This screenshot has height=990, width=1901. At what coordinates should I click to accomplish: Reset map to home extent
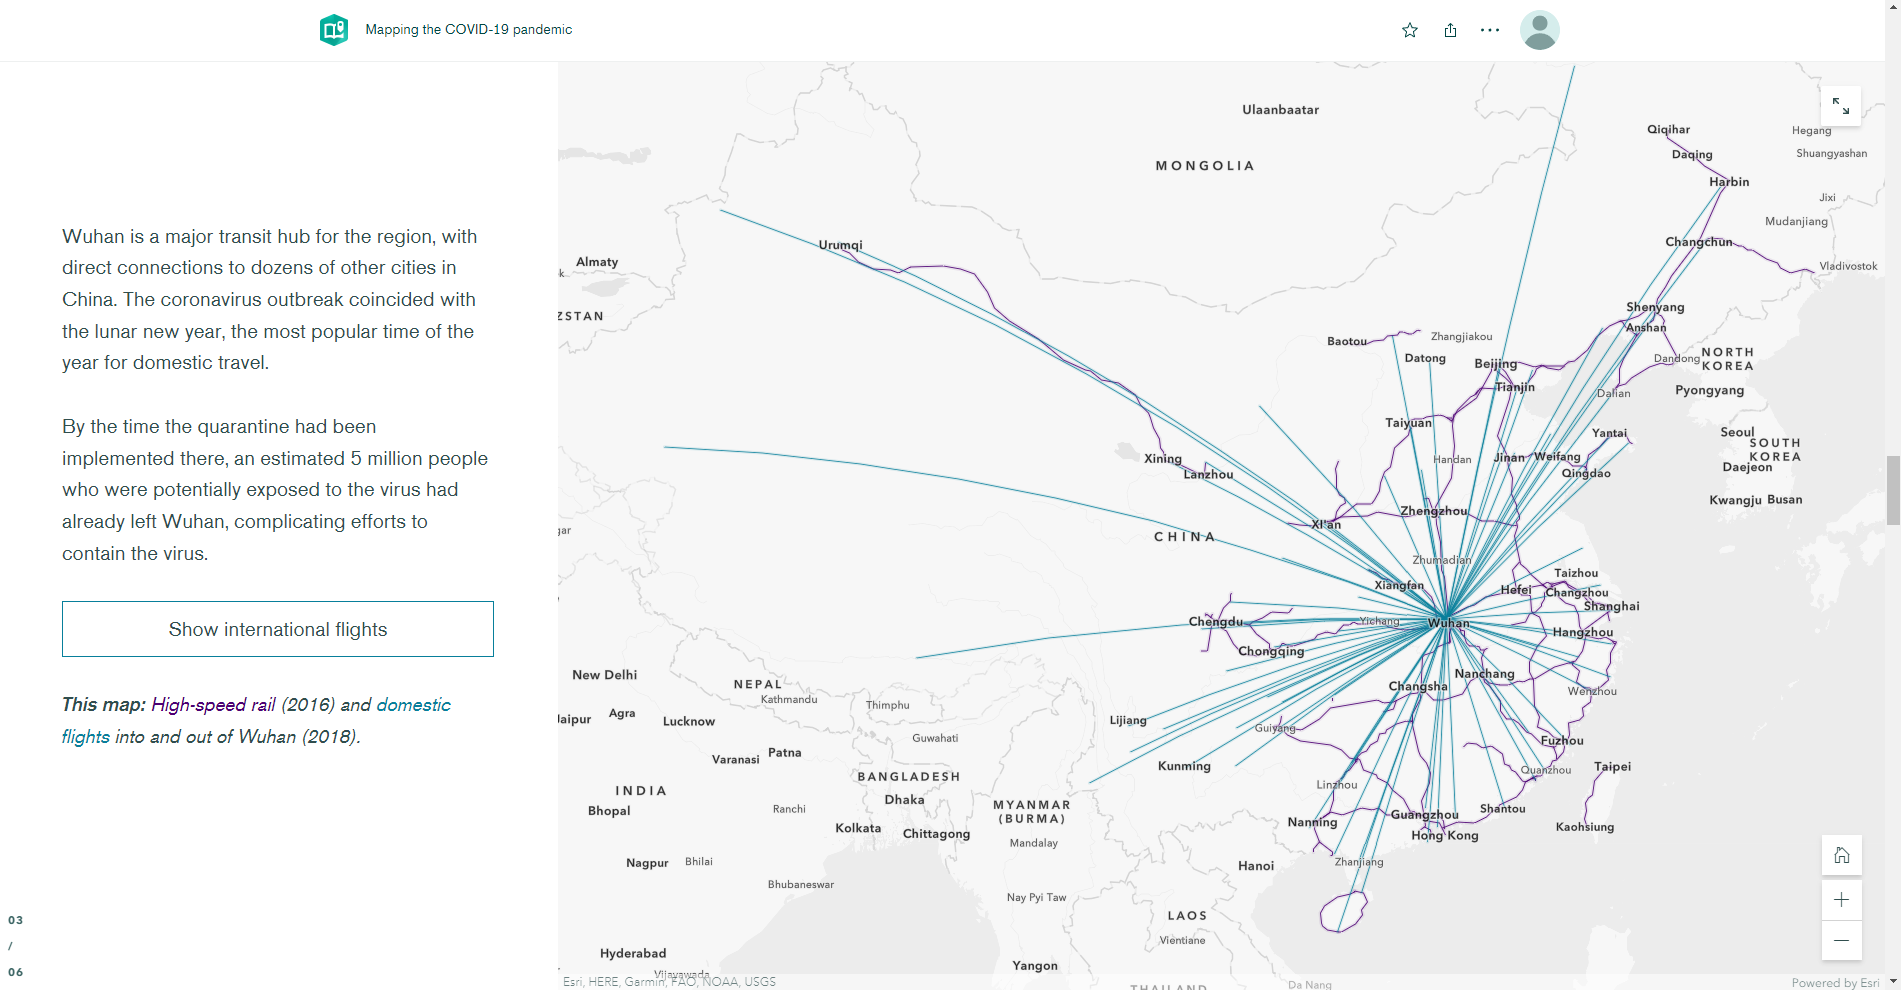1842,855
